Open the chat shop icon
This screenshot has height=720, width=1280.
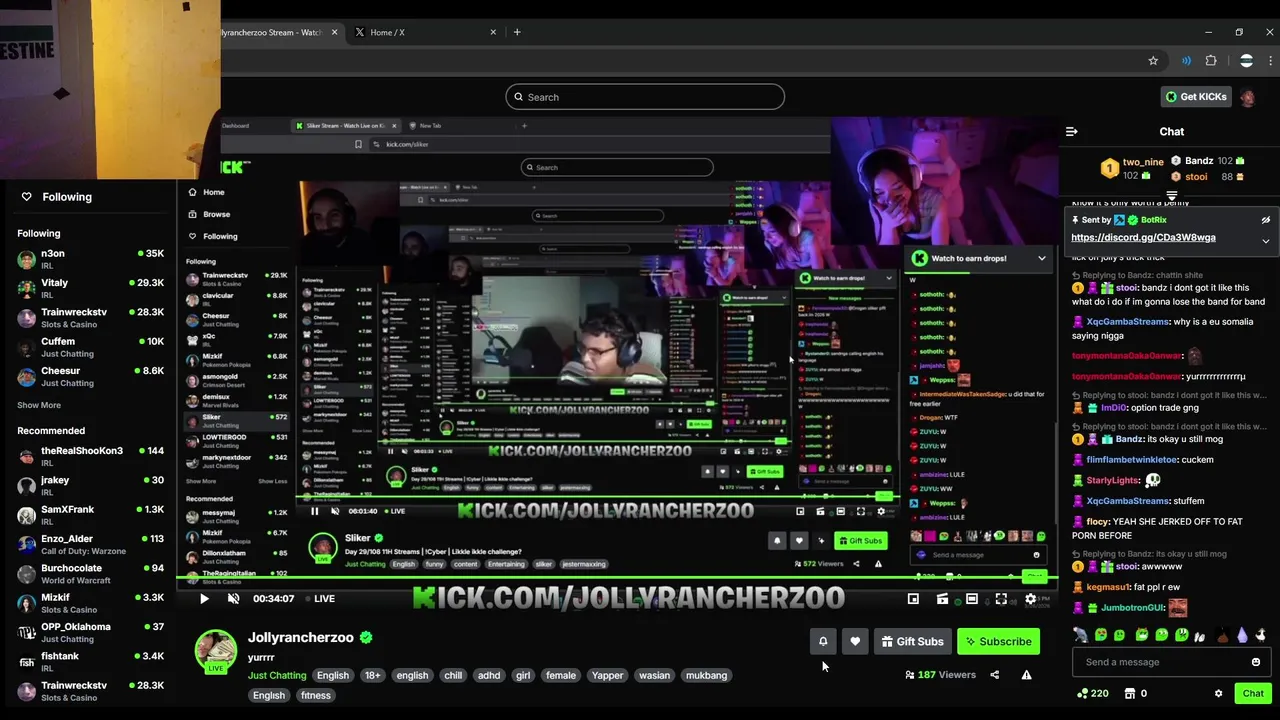[1130, 693]
